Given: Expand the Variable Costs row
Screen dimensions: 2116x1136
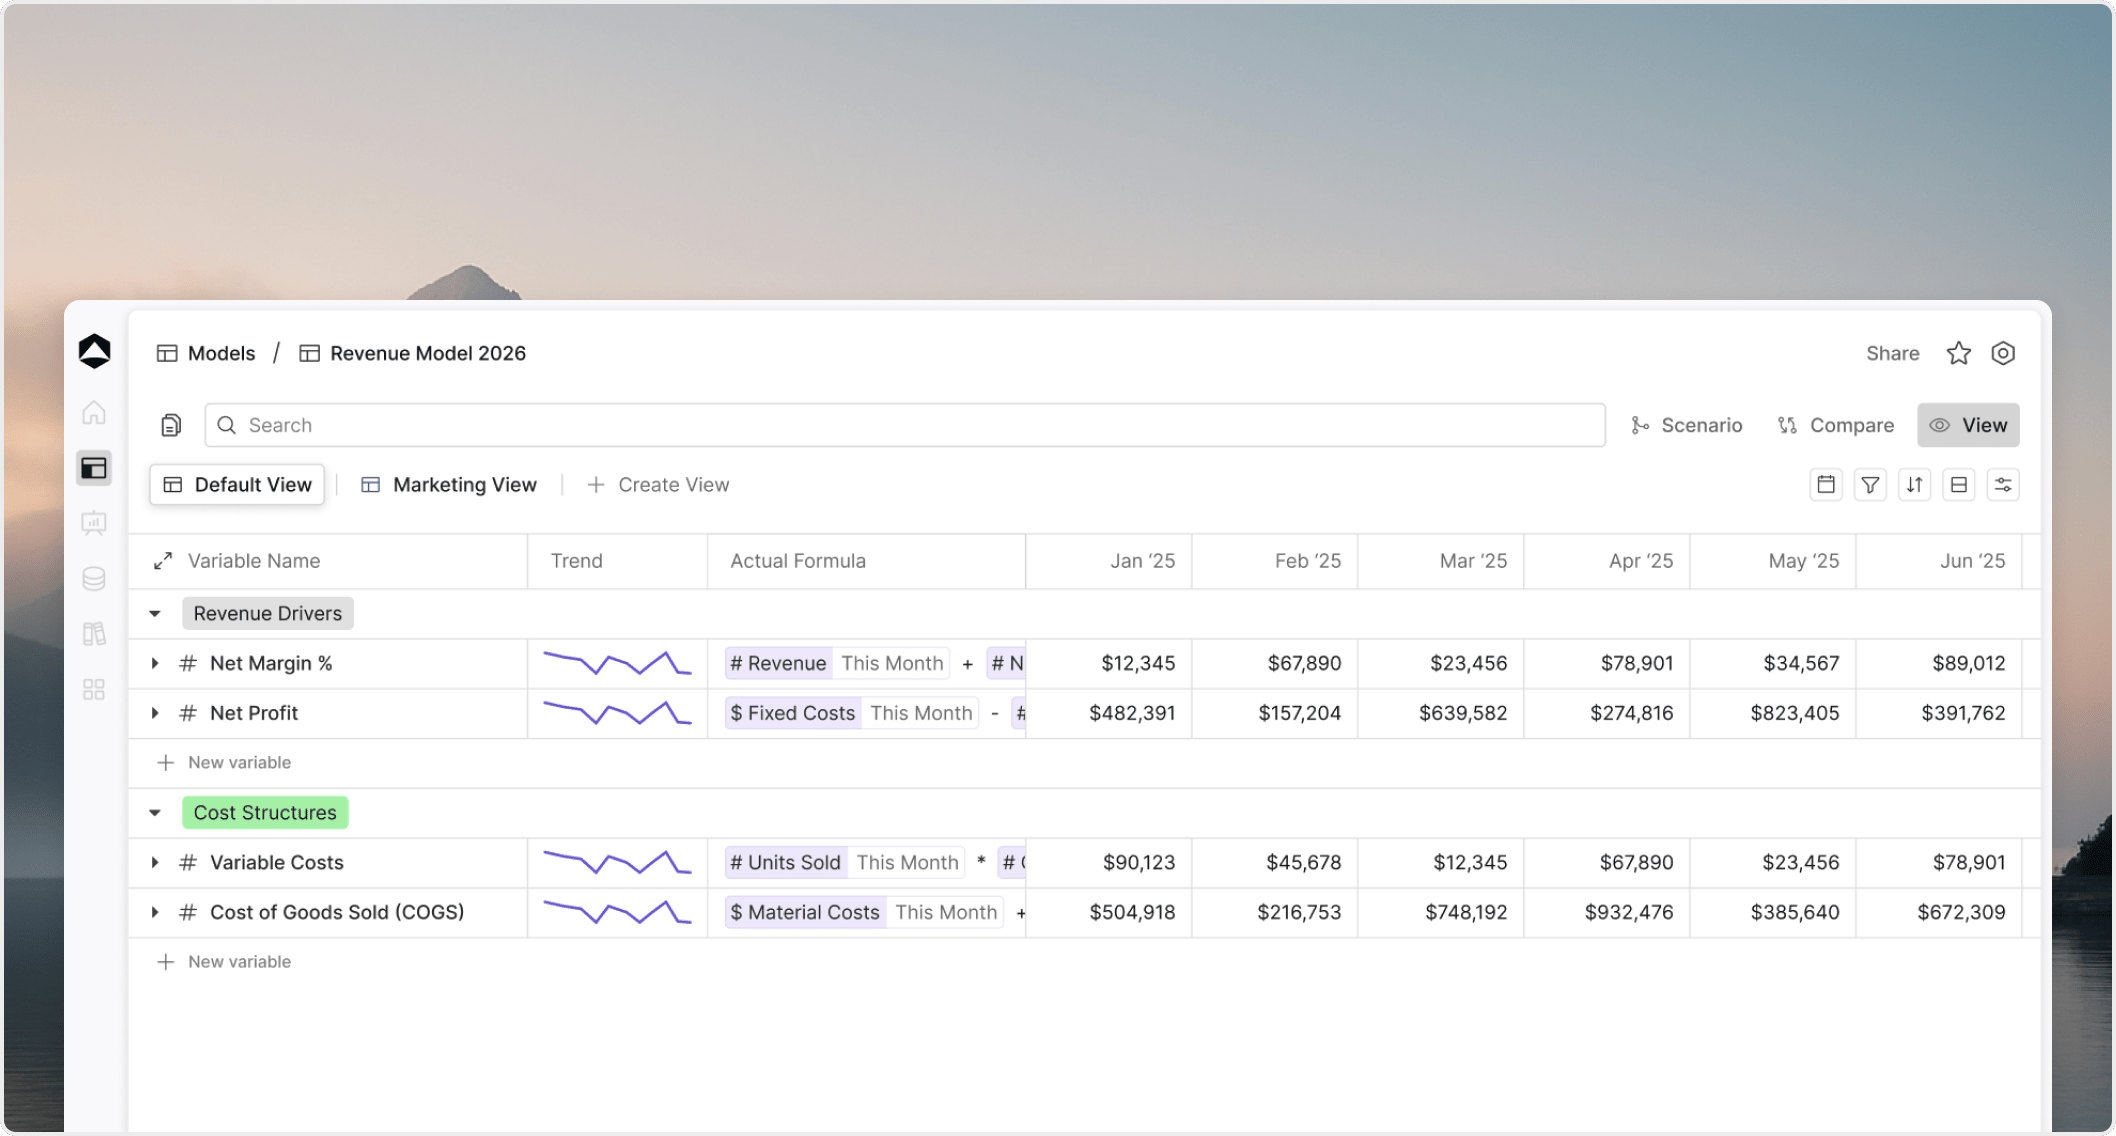Looking at the screenshot, I should 155,862.
